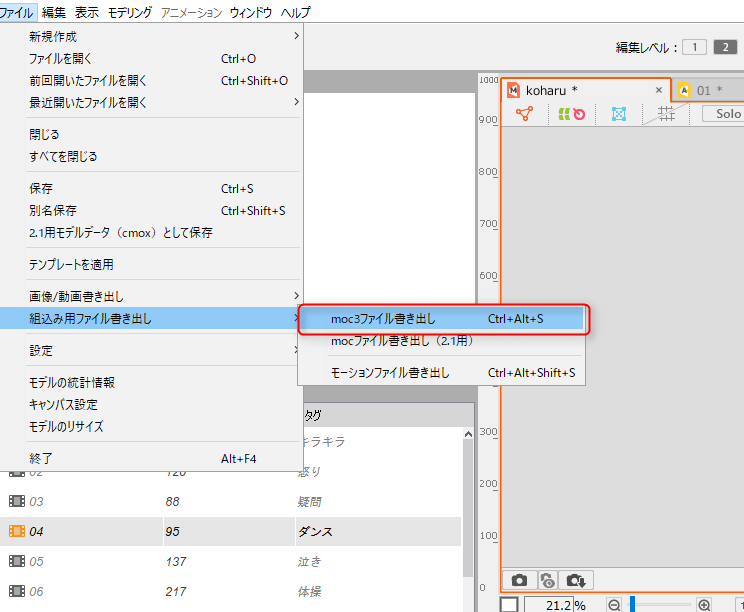Viewport: 744px width, 612px height.
Task: Select 組込み用ファイル書き出し entry
Action: click(x=151, y=318)
